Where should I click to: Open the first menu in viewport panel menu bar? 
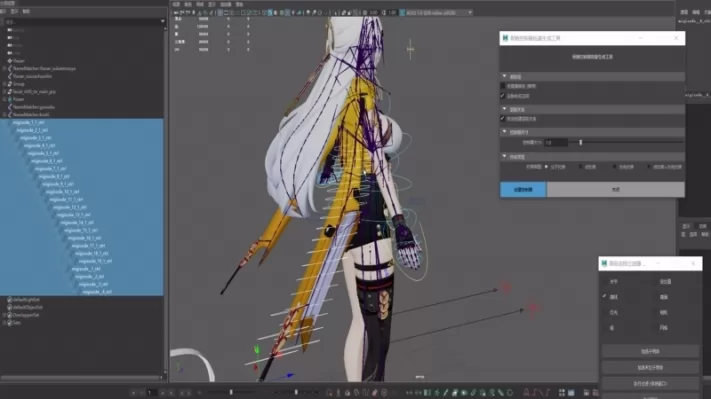[x=176, y=5]
